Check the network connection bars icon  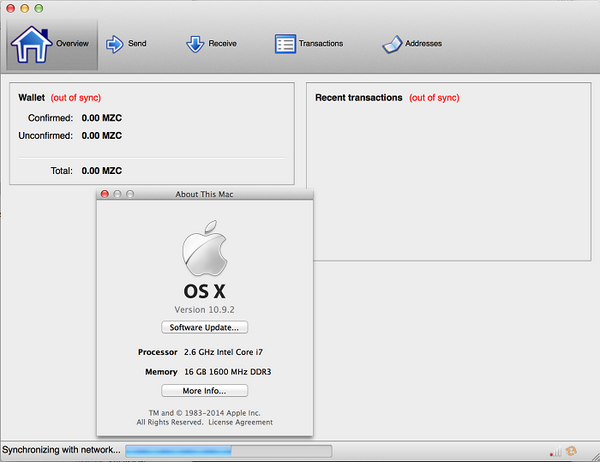click(555, 452)
